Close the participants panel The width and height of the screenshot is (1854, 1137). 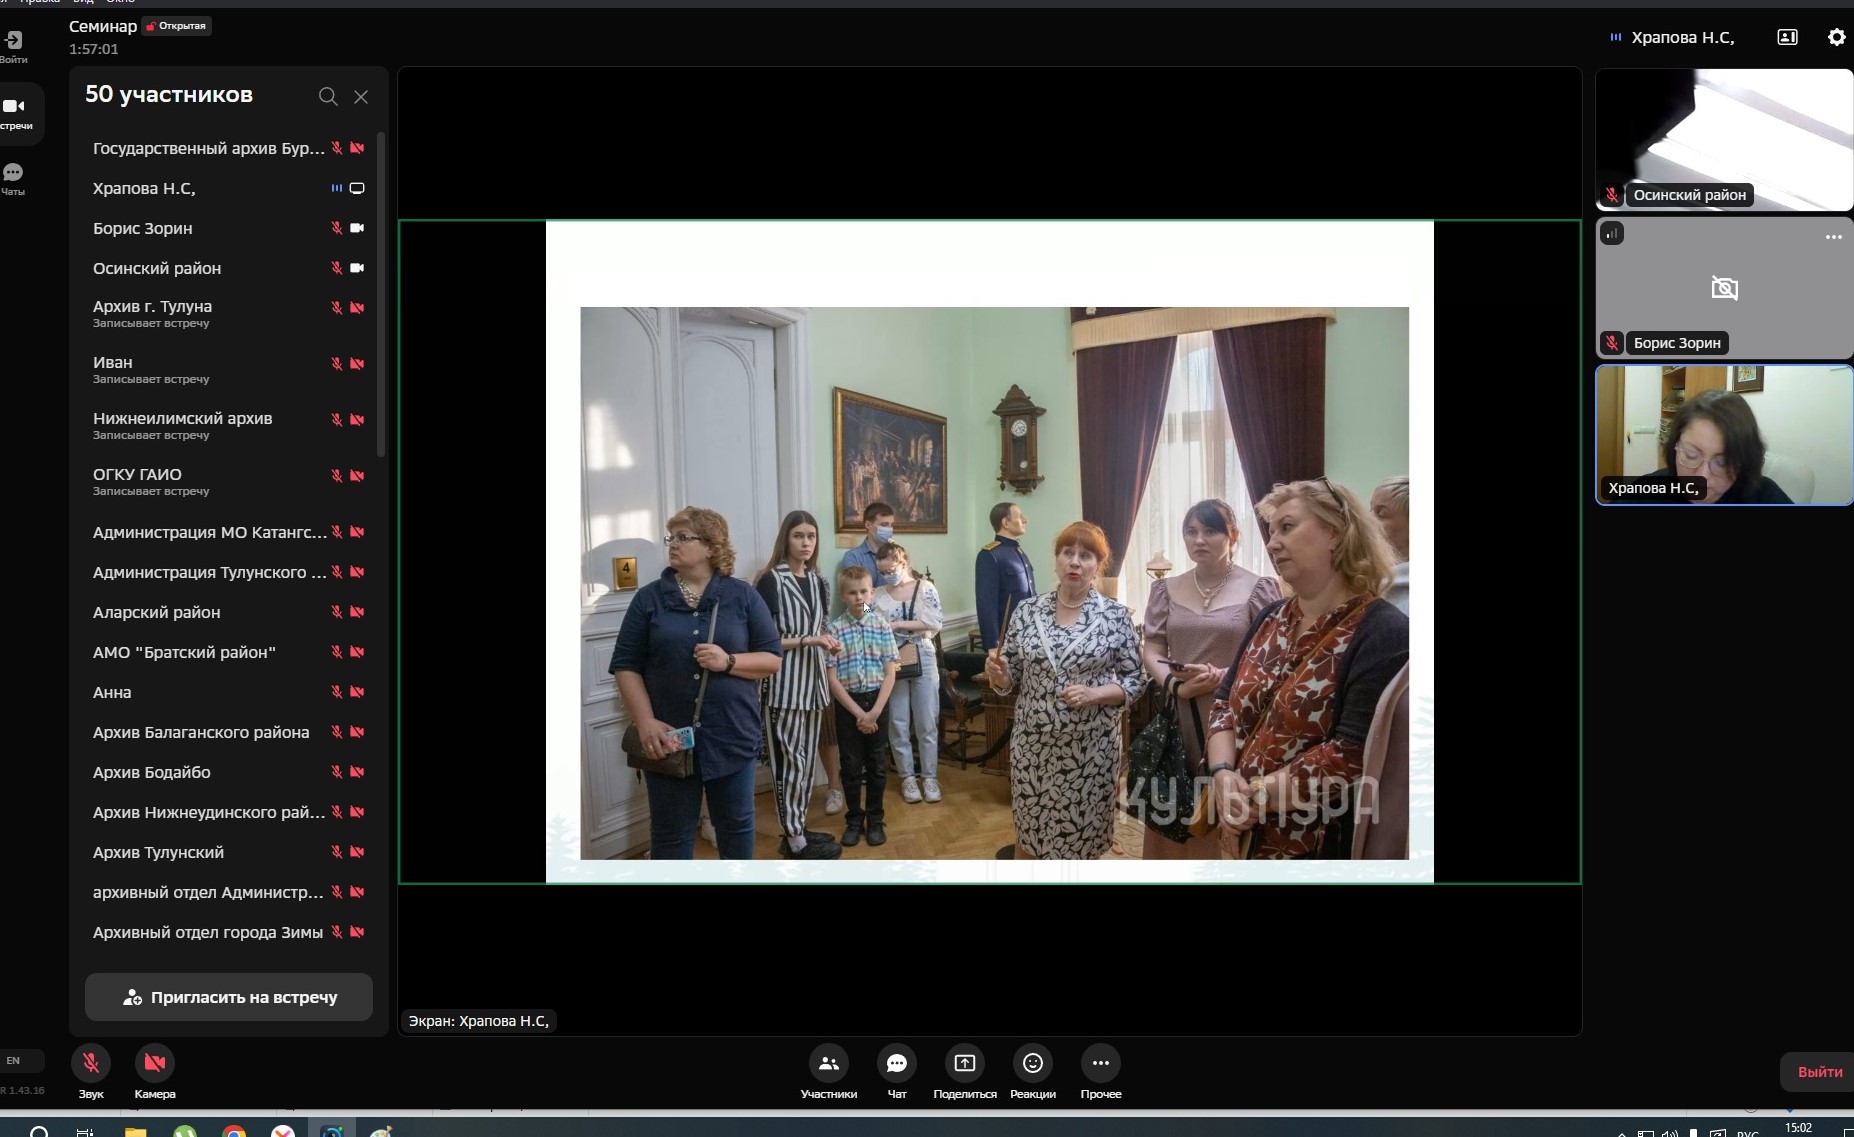(x=361, y=97)
